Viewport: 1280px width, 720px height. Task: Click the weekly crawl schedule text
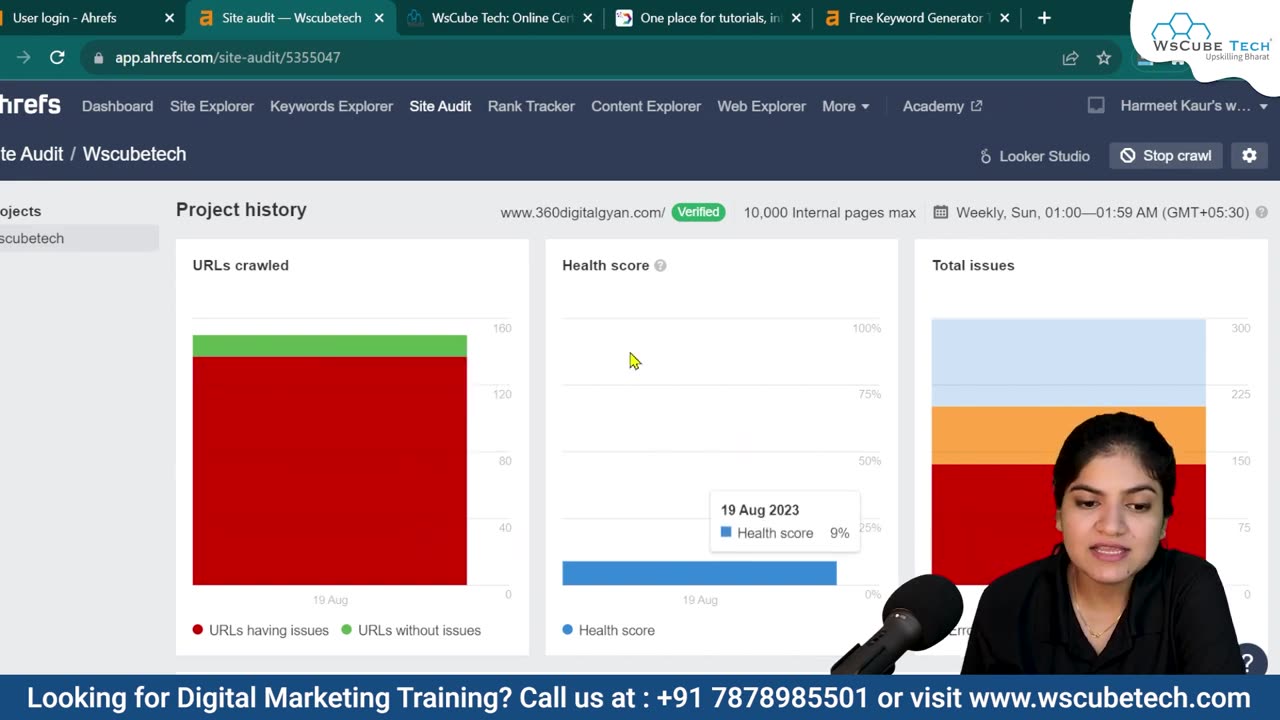pos(1102,212)
